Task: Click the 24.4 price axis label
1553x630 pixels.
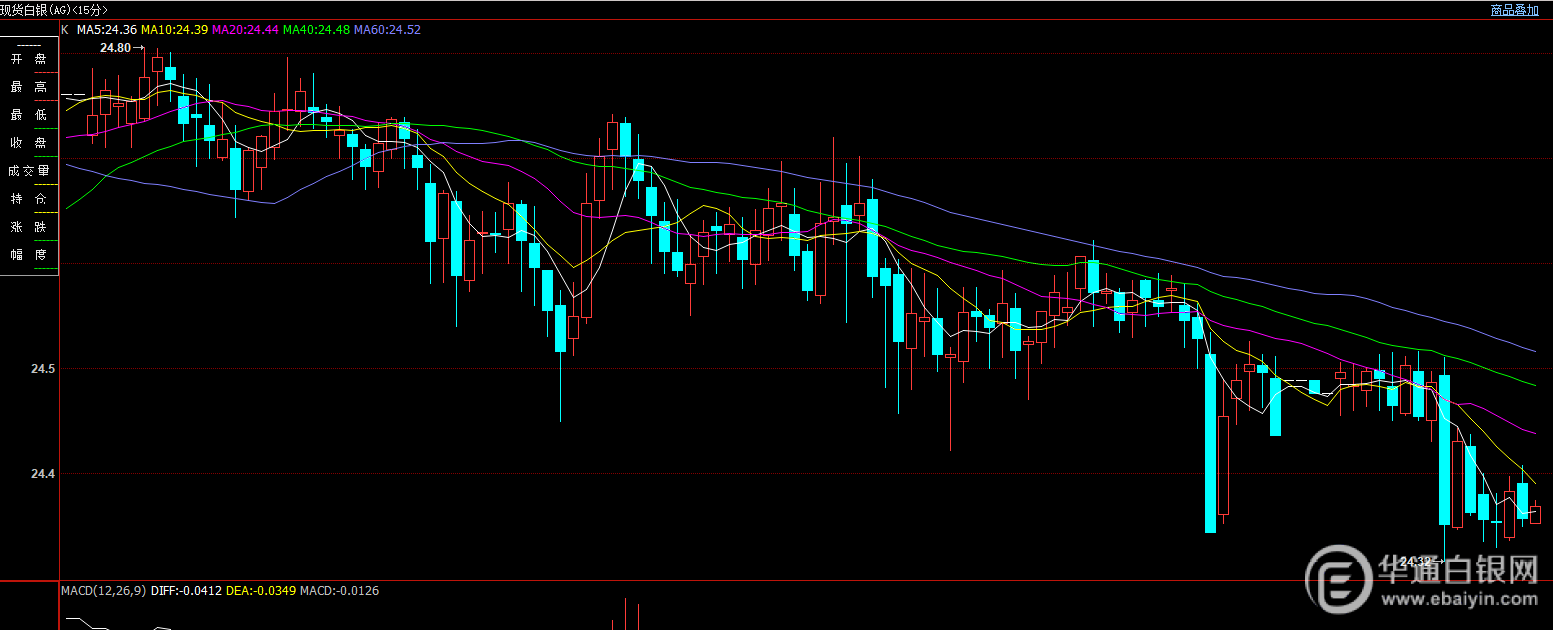Action: [x=43, y=474]
